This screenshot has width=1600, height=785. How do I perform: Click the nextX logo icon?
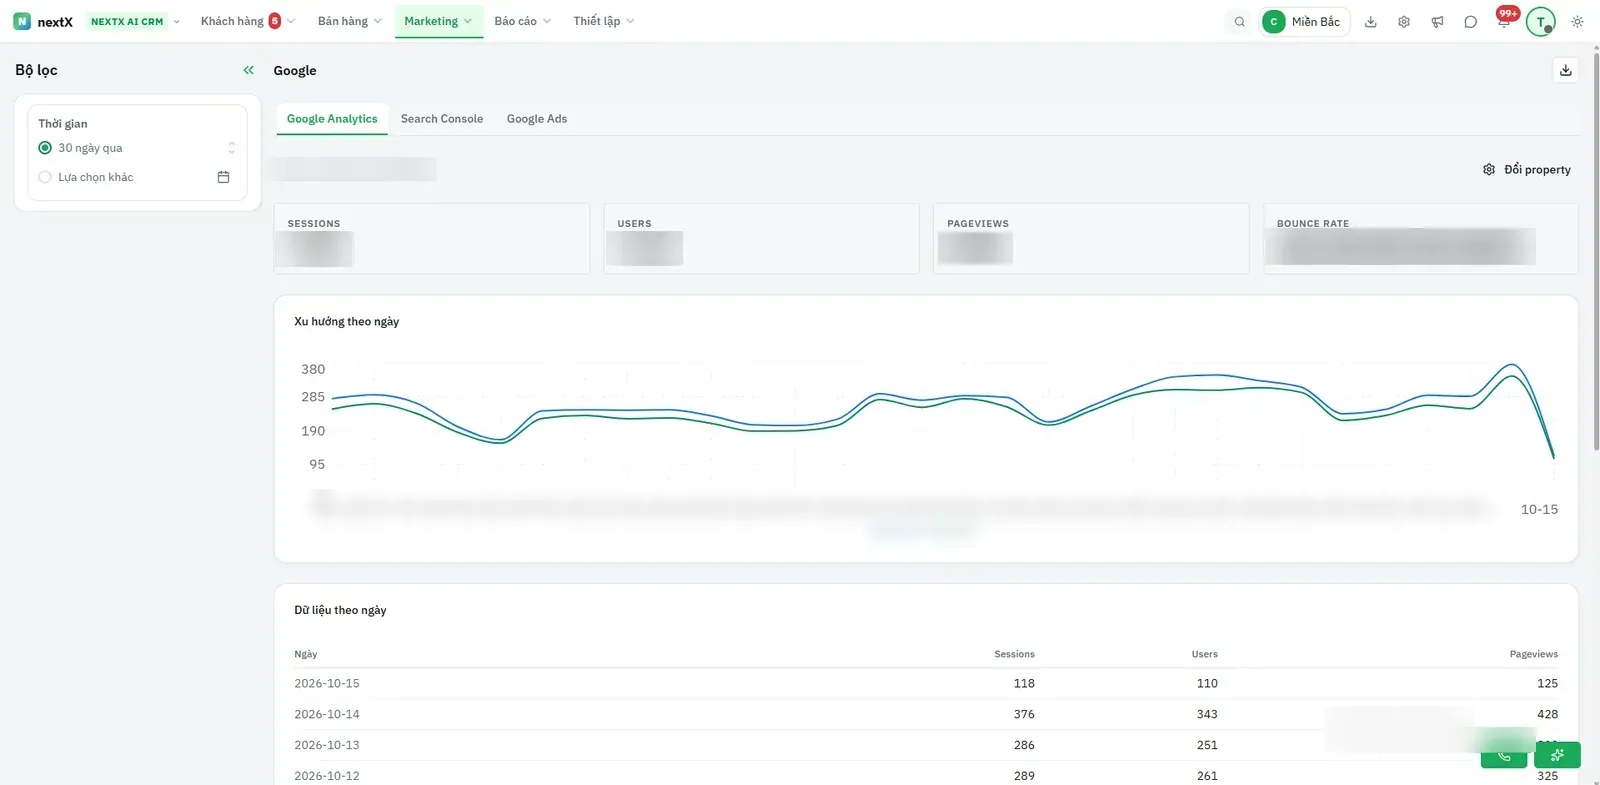22,21
